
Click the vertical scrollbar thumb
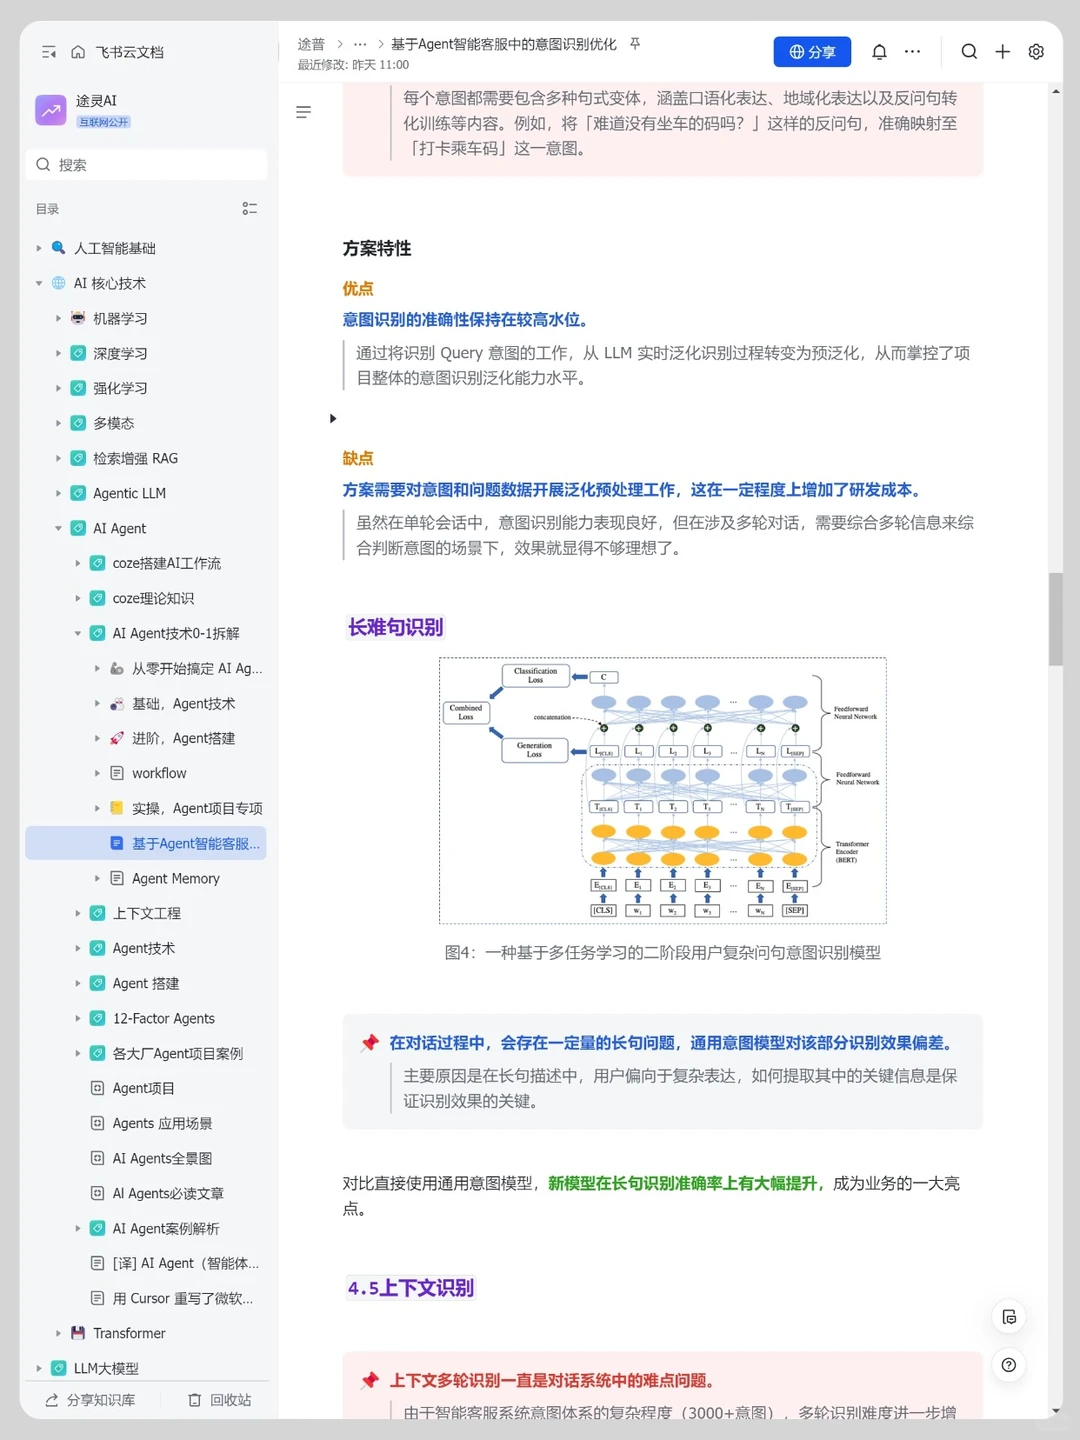(1055, 619)
